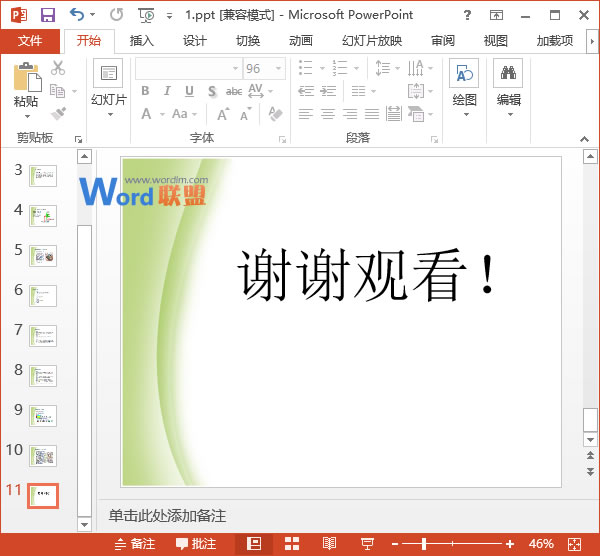Screen dimensions: 600x556
Task: Toggle text Shadow formatting
Action: coord(212,91)
